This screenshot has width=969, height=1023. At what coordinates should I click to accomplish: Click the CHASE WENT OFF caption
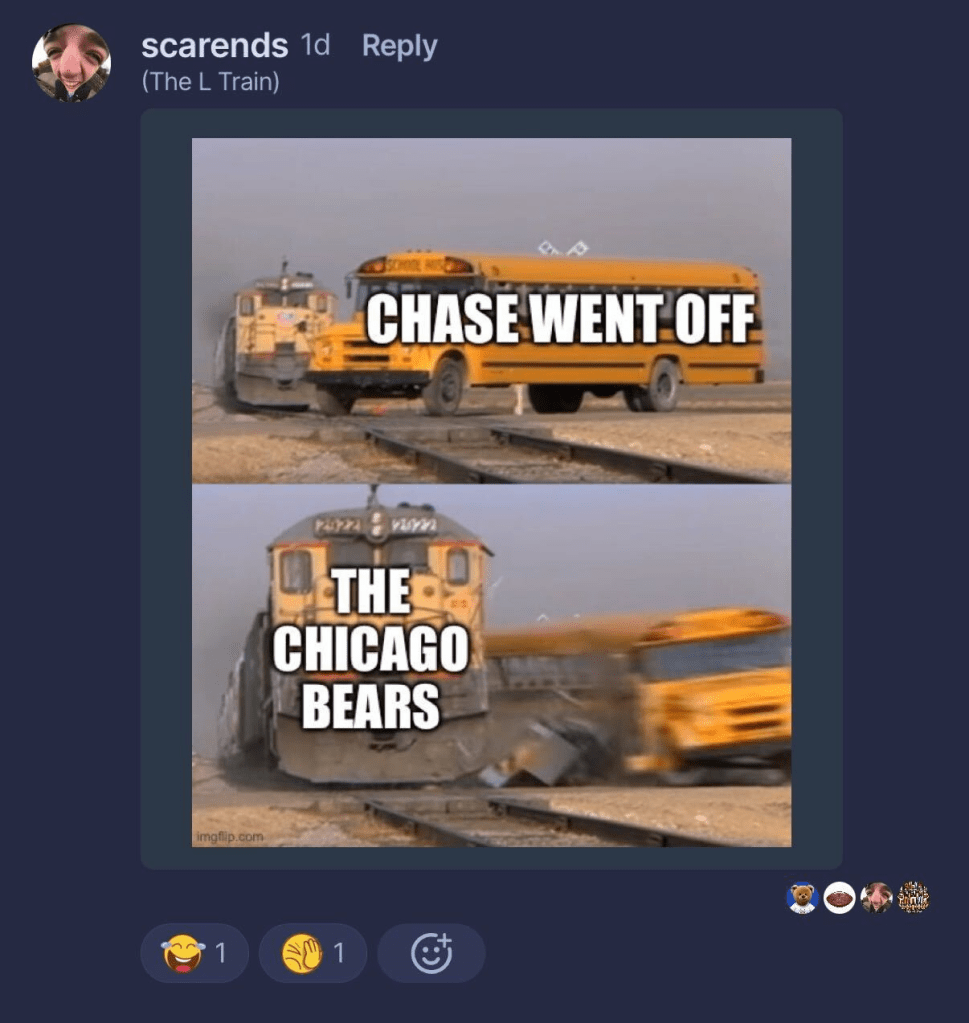point(561,319)
